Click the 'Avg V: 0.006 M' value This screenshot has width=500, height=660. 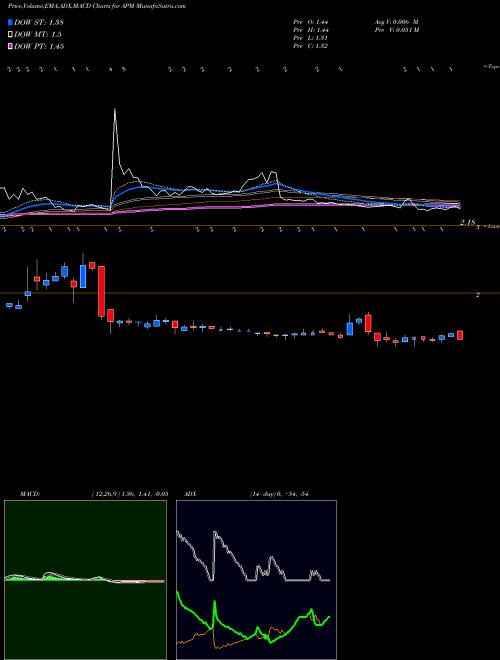click(396, 21)
